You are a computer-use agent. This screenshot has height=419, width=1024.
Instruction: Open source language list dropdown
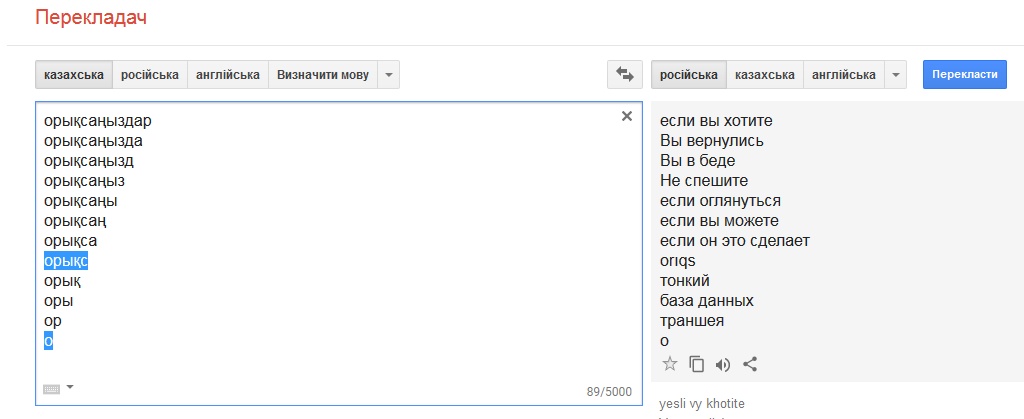[x=389, y=74]
